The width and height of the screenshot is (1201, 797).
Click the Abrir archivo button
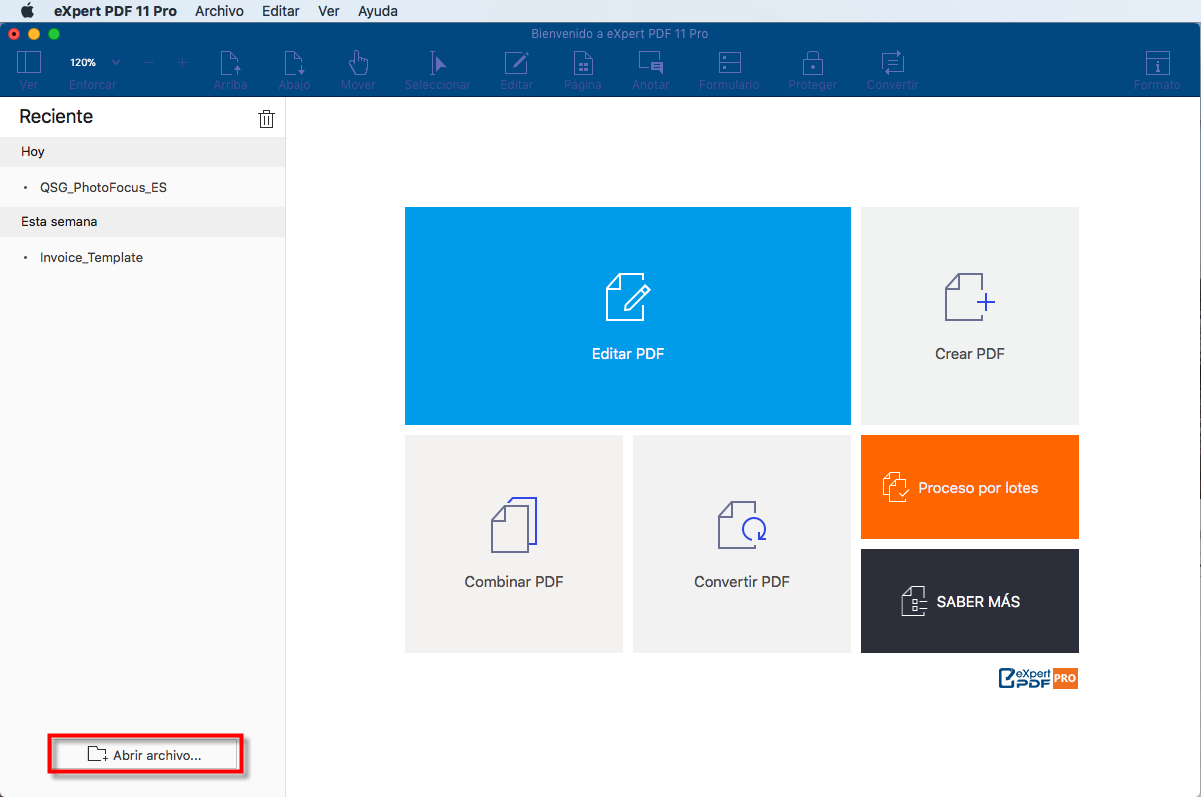click(x=143, y=755)
